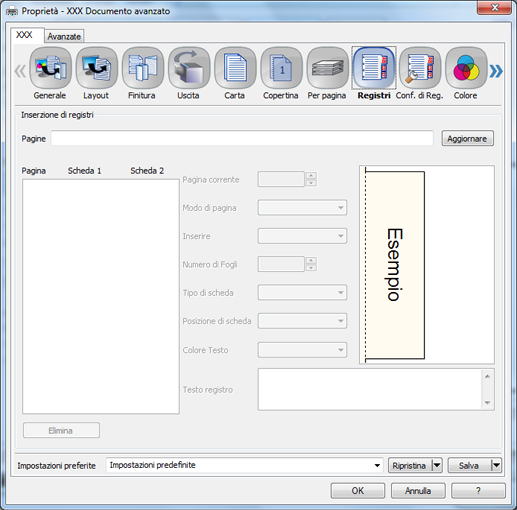Screen dimensions: 517x510
Task: Open the Per pagina icon
Action: point(327,68)
